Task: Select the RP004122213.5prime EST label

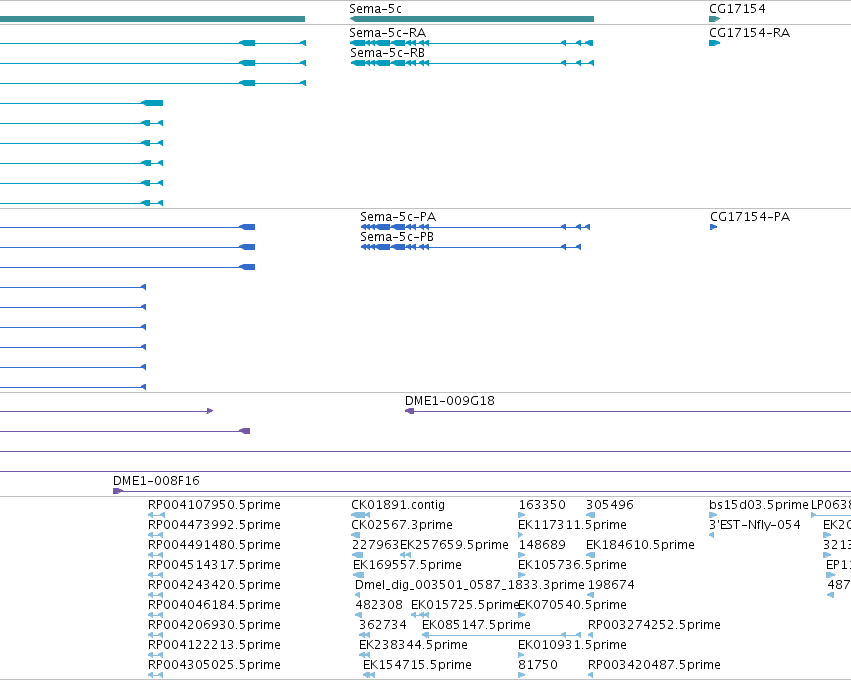Action: [214, 645]
